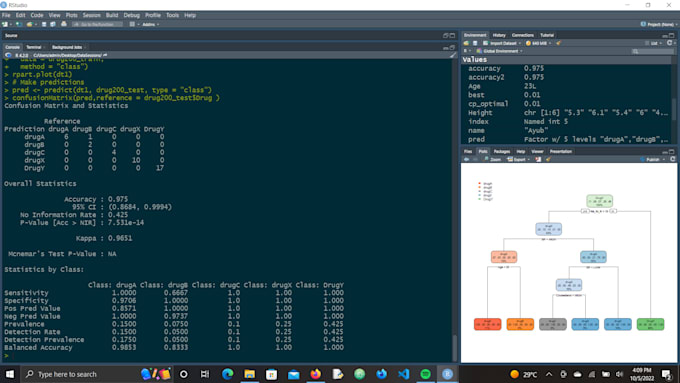Screen dimensions: 680x383
Task: Click the 'cp_optimal' variable row in Environment
Action: [566, 104]
